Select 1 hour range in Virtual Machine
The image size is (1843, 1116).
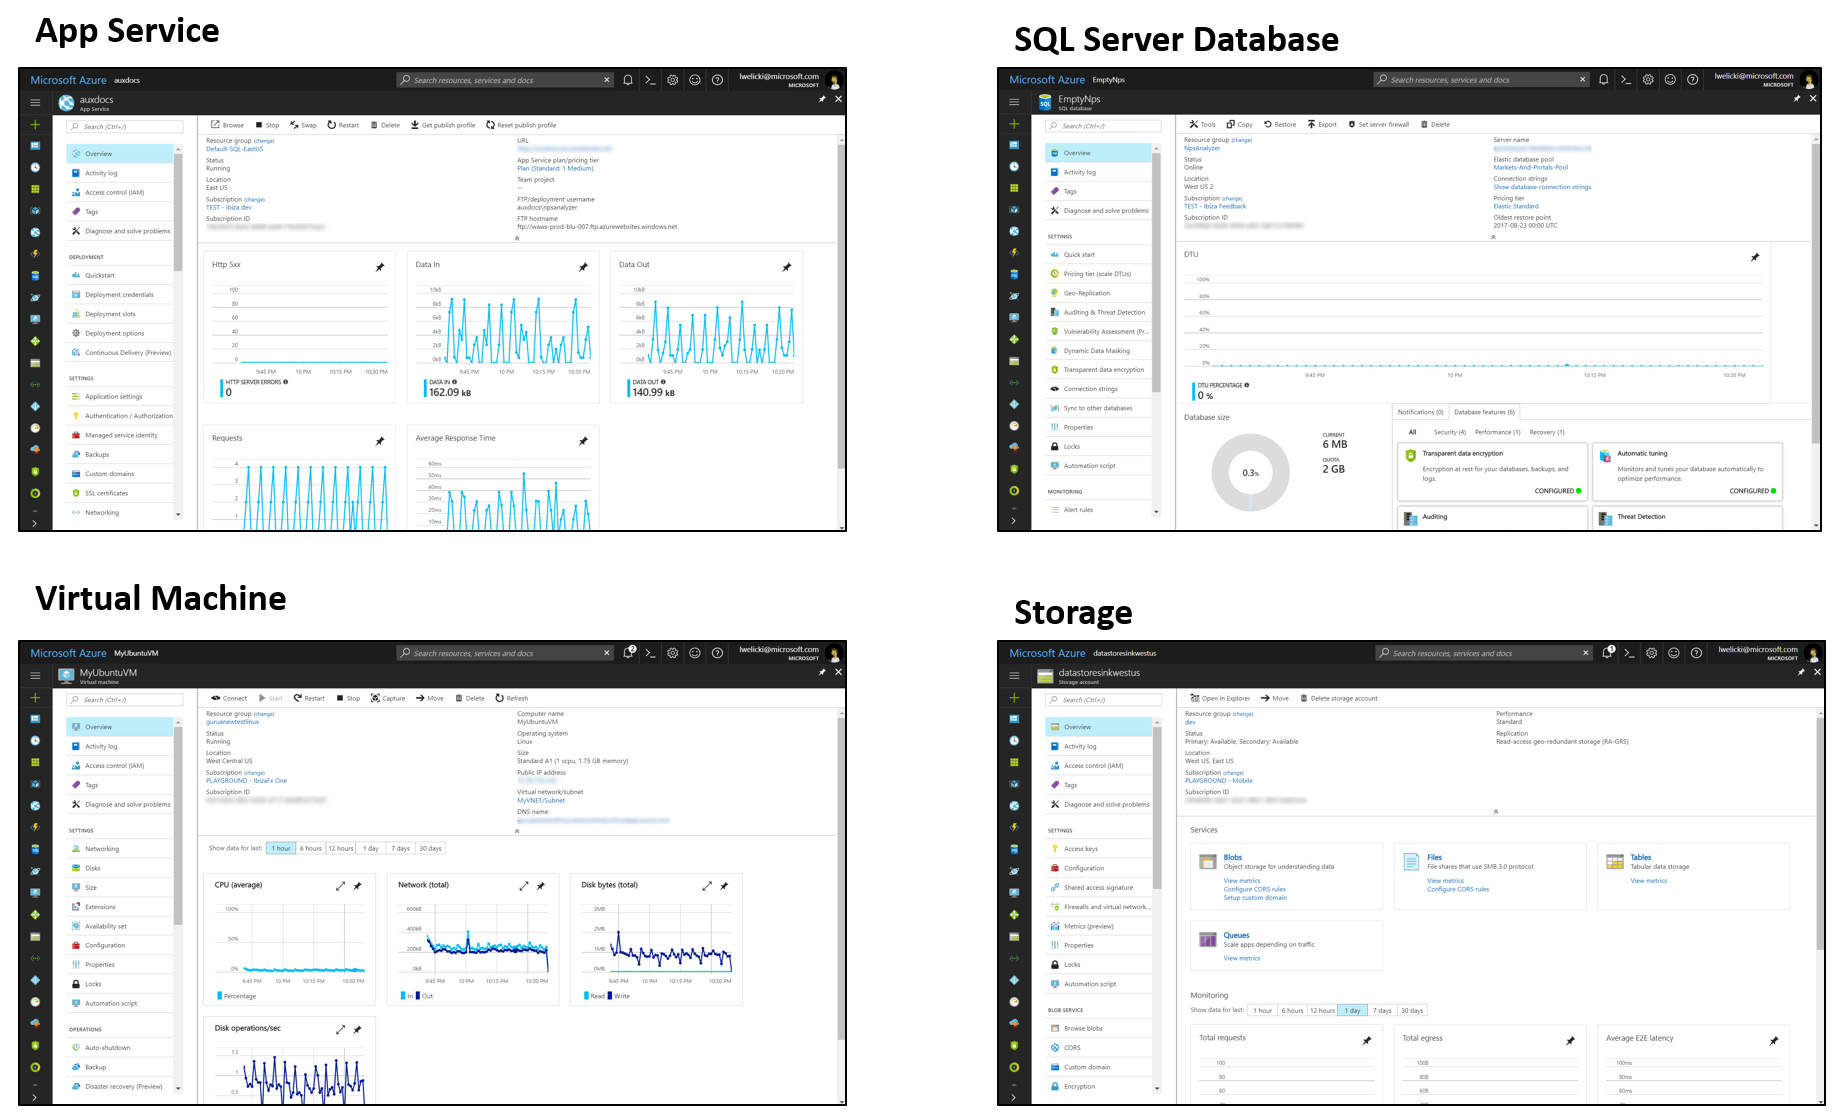(x=280, y=848)
